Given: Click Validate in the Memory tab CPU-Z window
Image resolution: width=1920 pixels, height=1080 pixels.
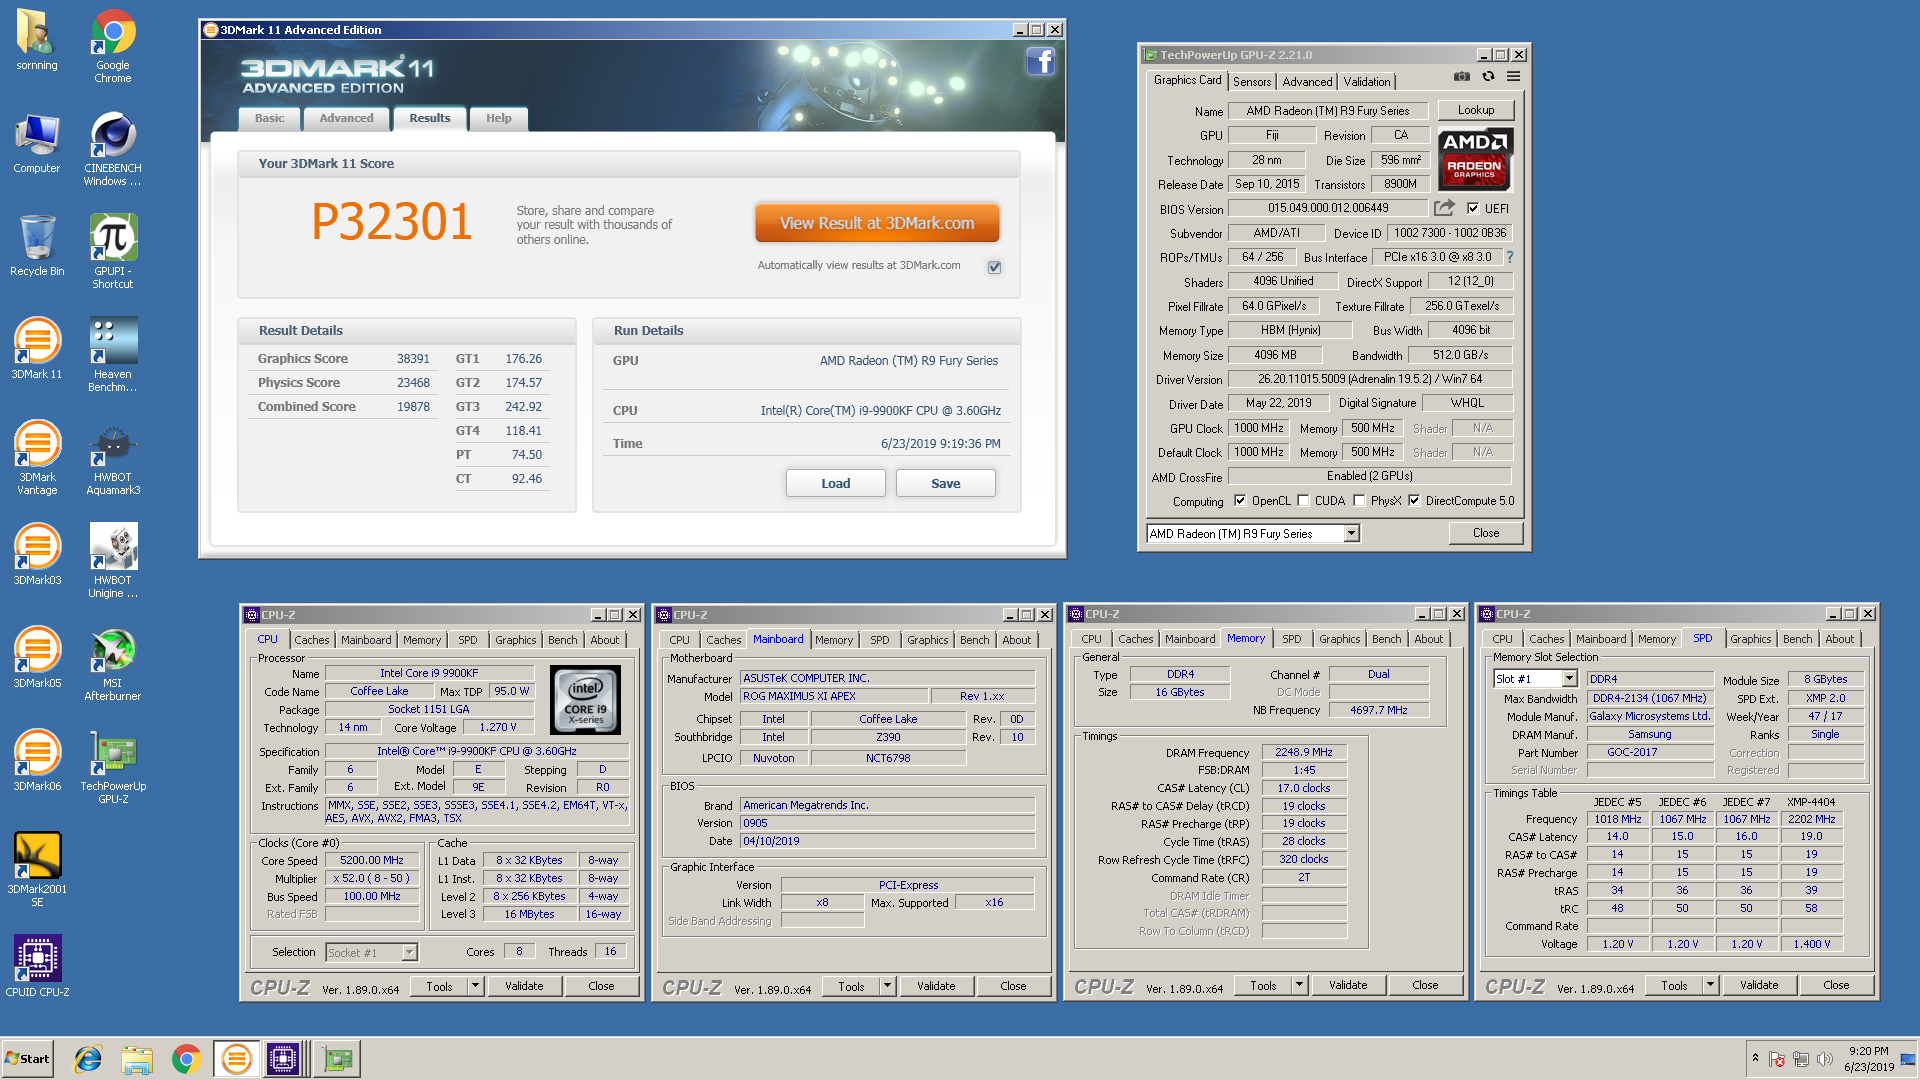Looking at the screenshot, I should pyautogui.click(x=1347, y=985).
